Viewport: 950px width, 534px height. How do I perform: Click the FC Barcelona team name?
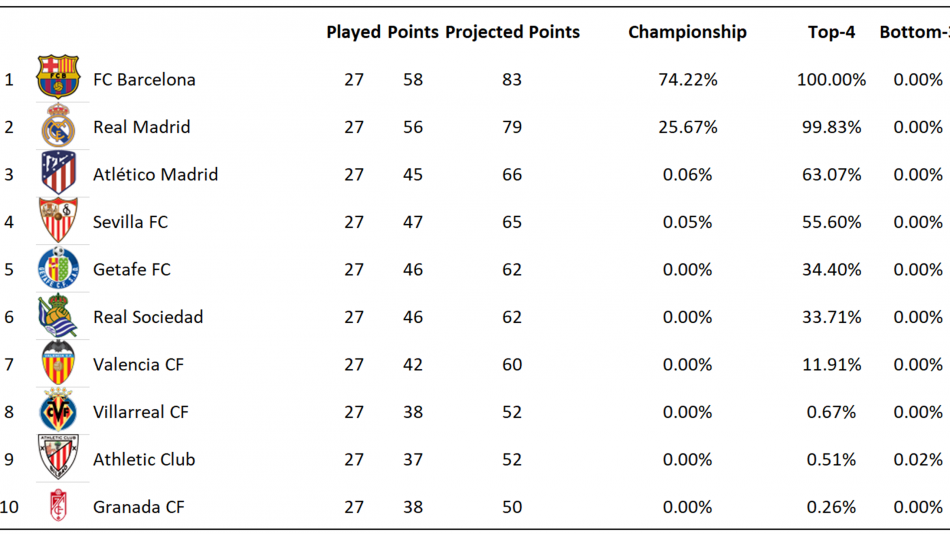[144, 79]
